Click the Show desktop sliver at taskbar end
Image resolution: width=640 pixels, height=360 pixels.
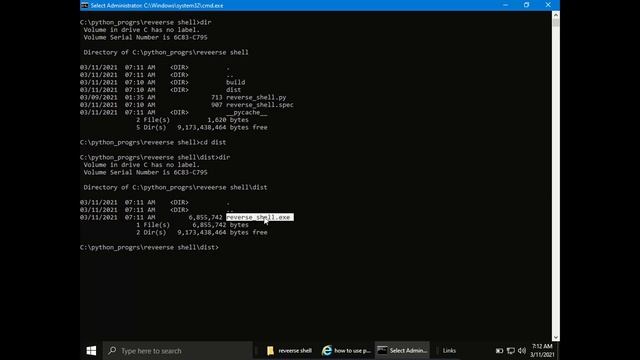[x=558, y=351]
